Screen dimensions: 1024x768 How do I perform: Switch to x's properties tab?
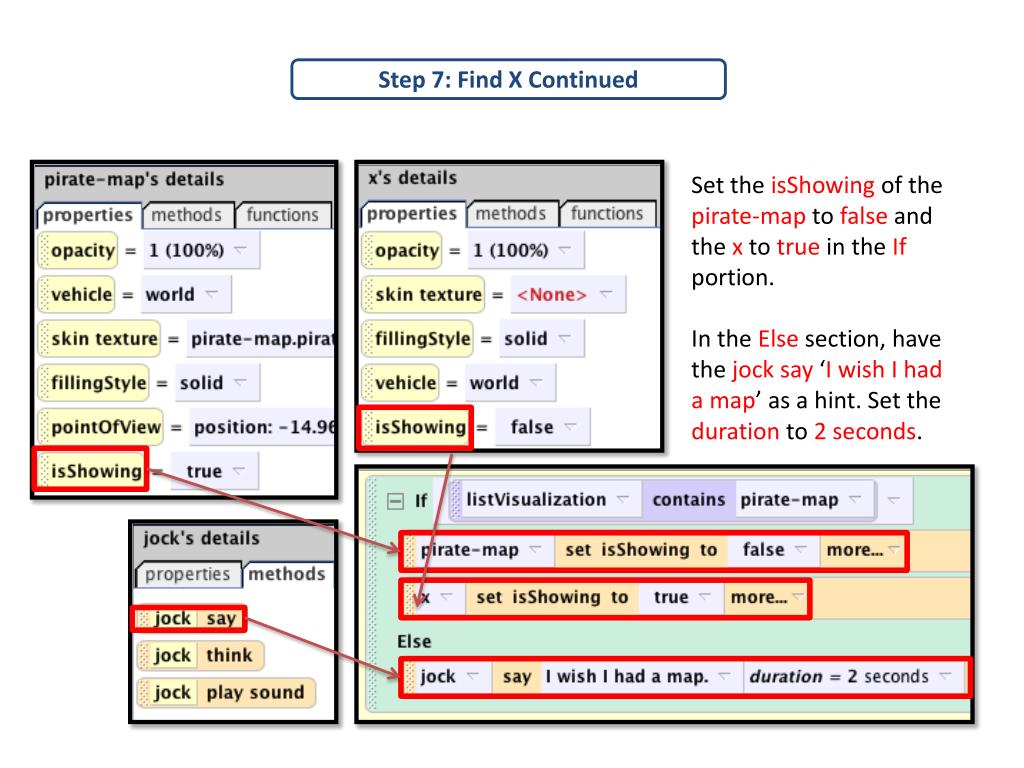tap(412, 214)
